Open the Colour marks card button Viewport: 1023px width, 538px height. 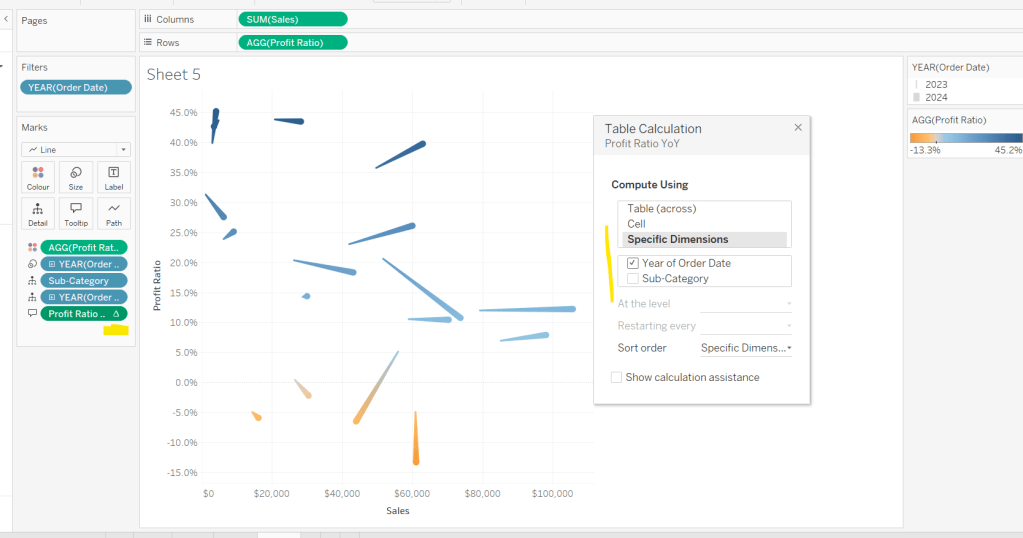tap(38, 177)
